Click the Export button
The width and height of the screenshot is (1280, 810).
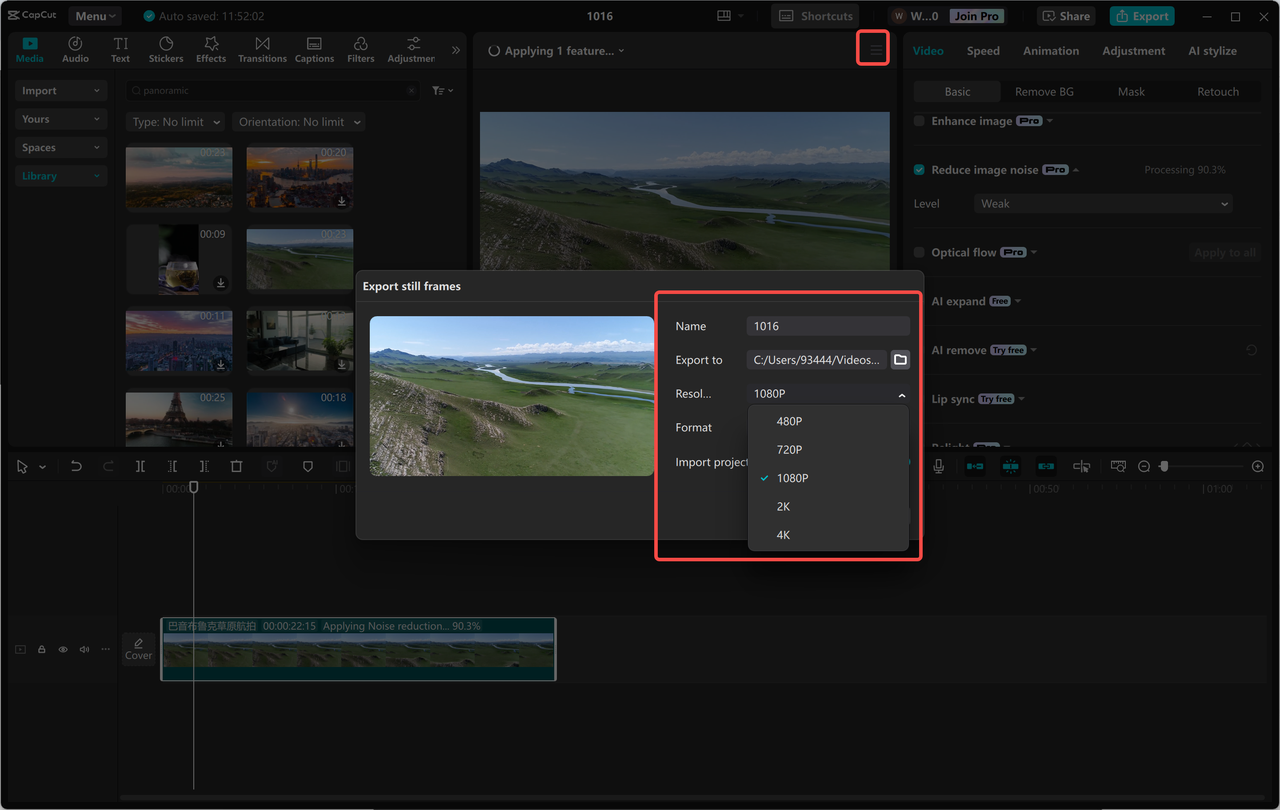click(x=1142, y=15)
